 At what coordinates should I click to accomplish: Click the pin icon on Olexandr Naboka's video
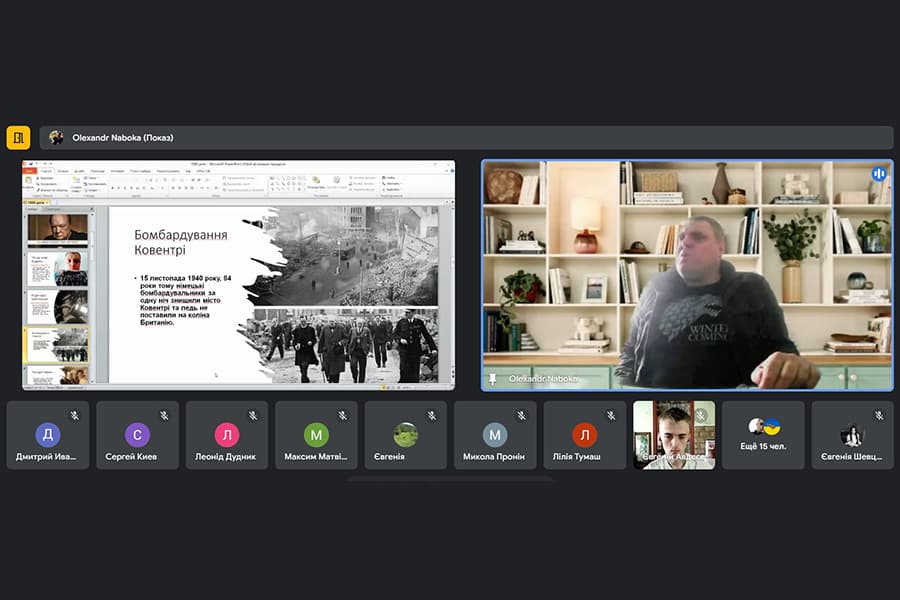click(492, 379)
